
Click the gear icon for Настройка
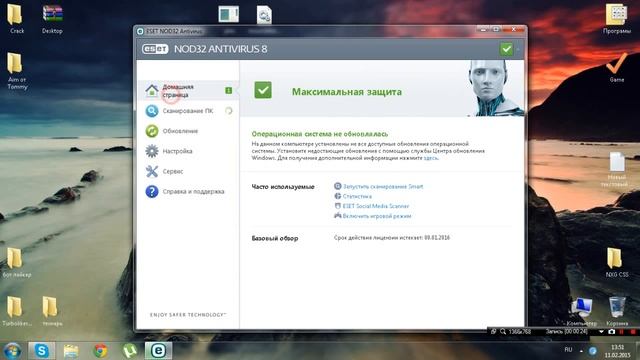pyautogui.click(x=152, y=151)
